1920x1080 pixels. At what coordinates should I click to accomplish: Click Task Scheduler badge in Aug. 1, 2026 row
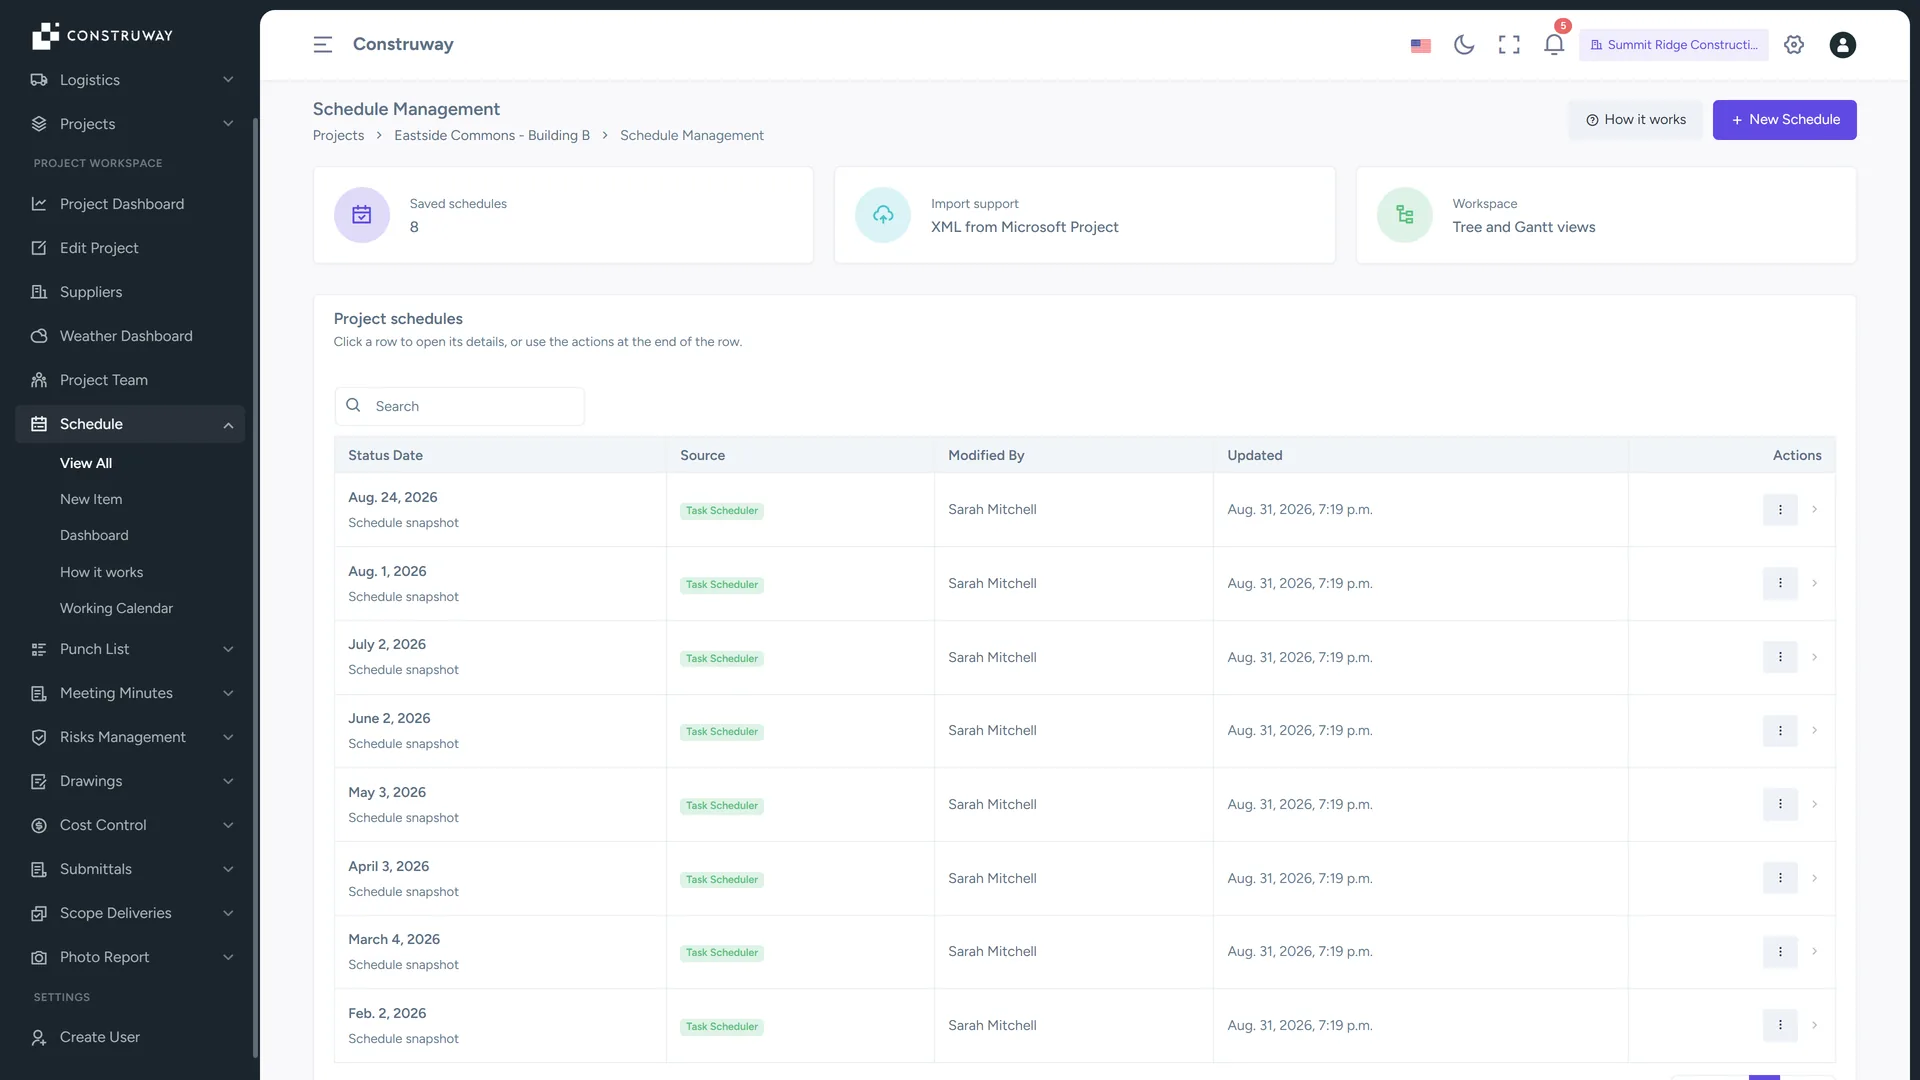pos(722,585)
